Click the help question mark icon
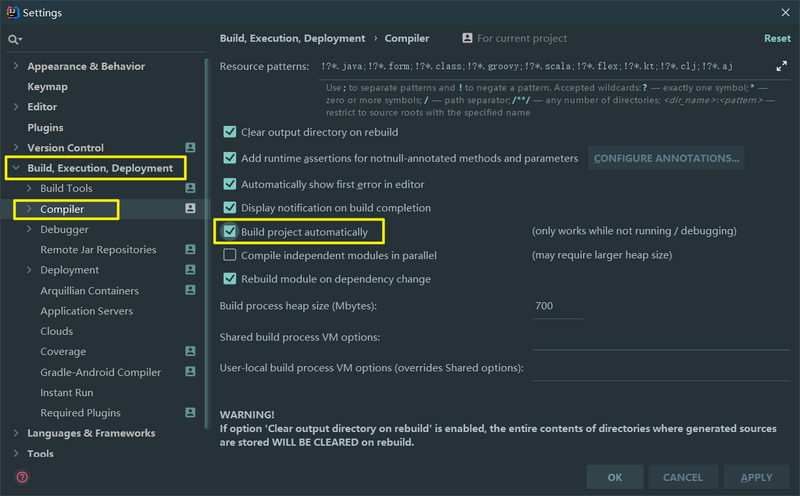 pos(22,477)
